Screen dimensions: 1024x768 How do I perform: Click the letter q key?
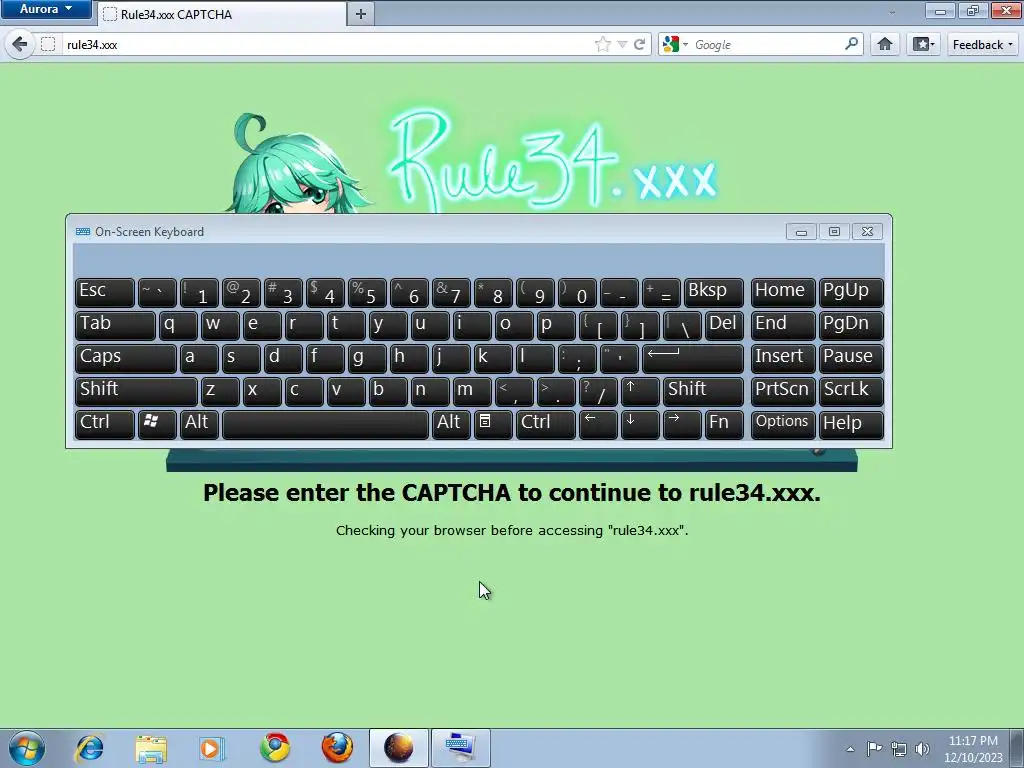click(178, 325)
